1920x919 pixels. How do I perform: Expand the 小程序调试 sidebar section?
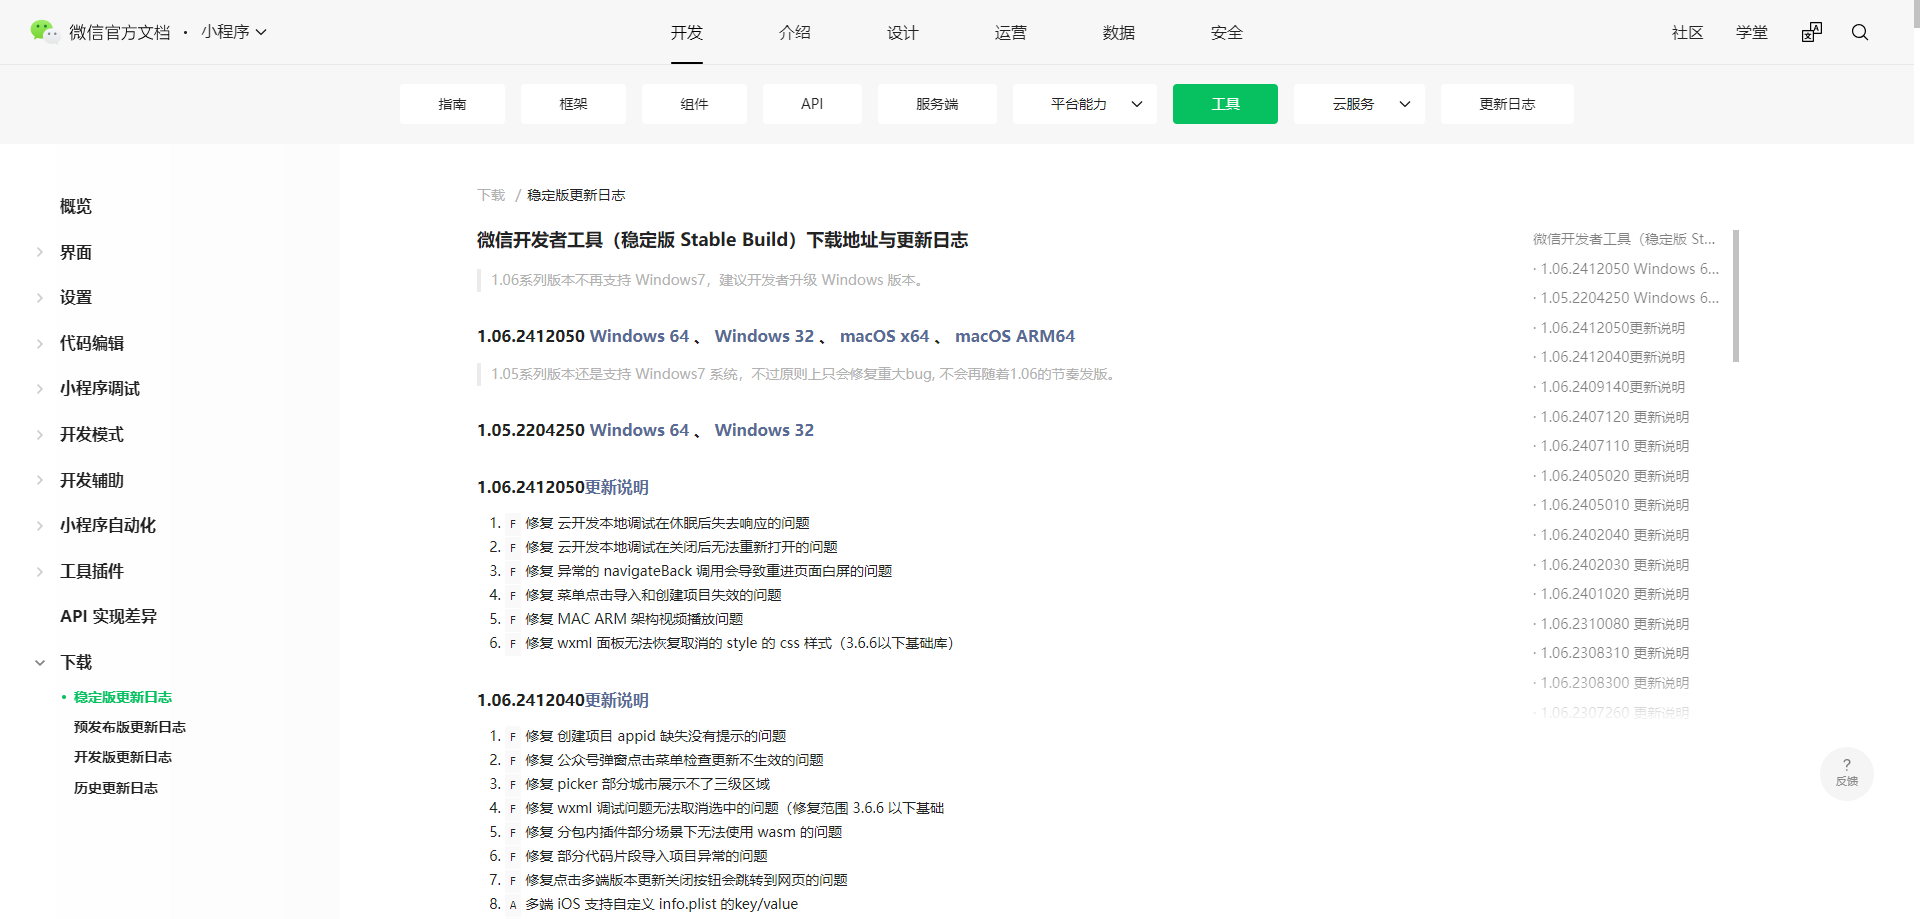tap(40, 388)
